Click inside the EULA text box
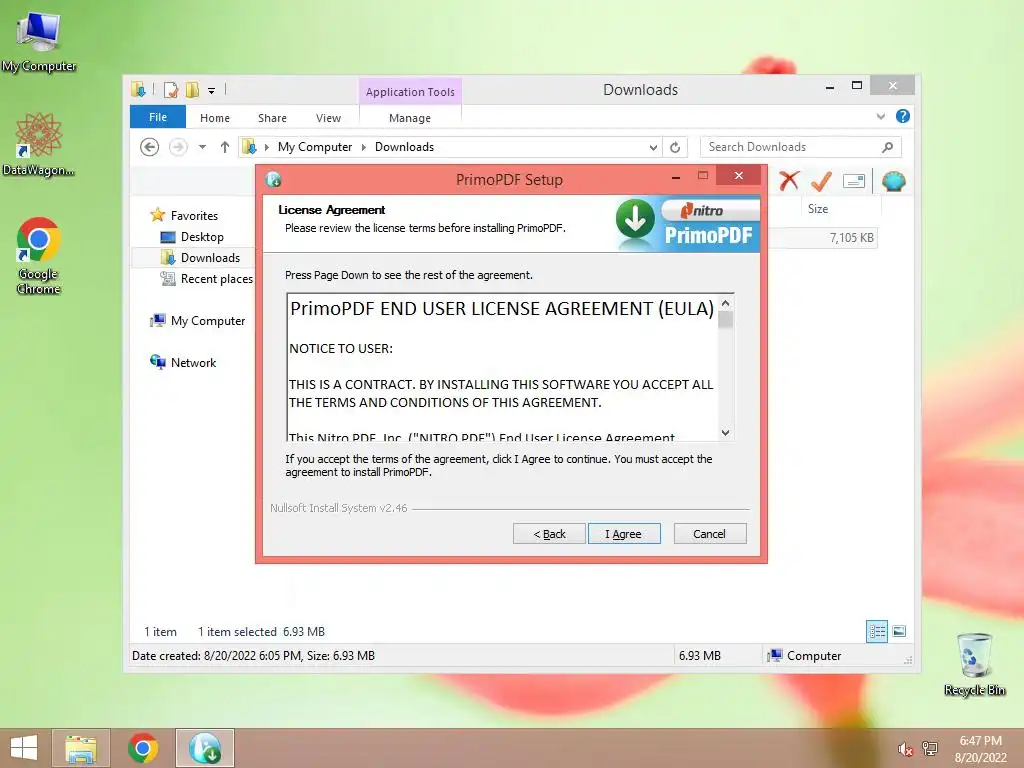 [x=503, y=367]
